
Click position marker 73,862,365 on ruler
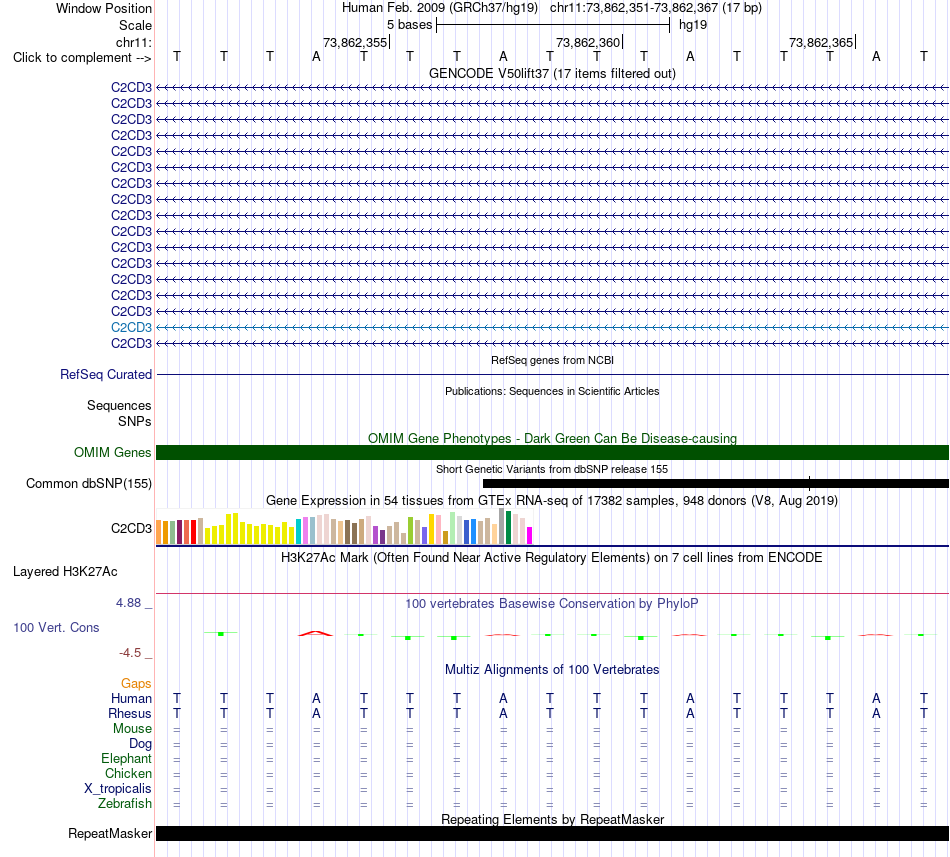[x=821, y=42]
